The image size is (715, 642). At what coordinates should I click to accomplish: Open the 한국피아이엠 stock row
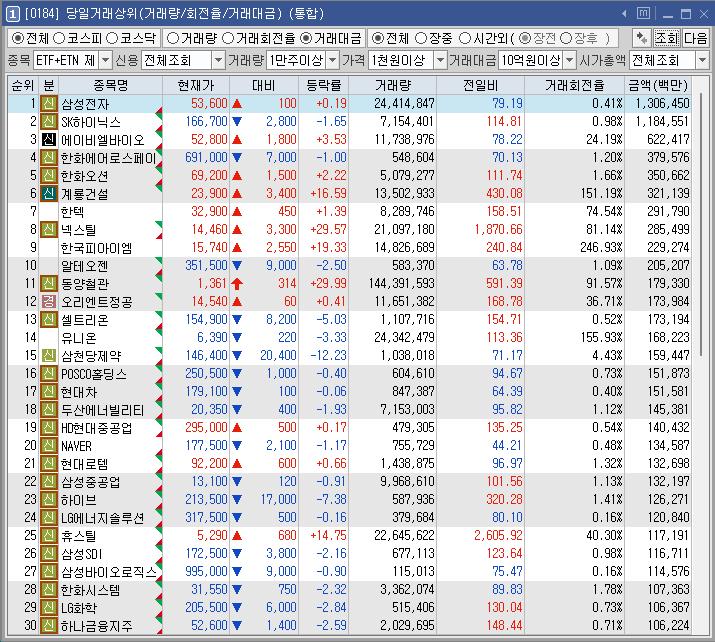(349, 248)
